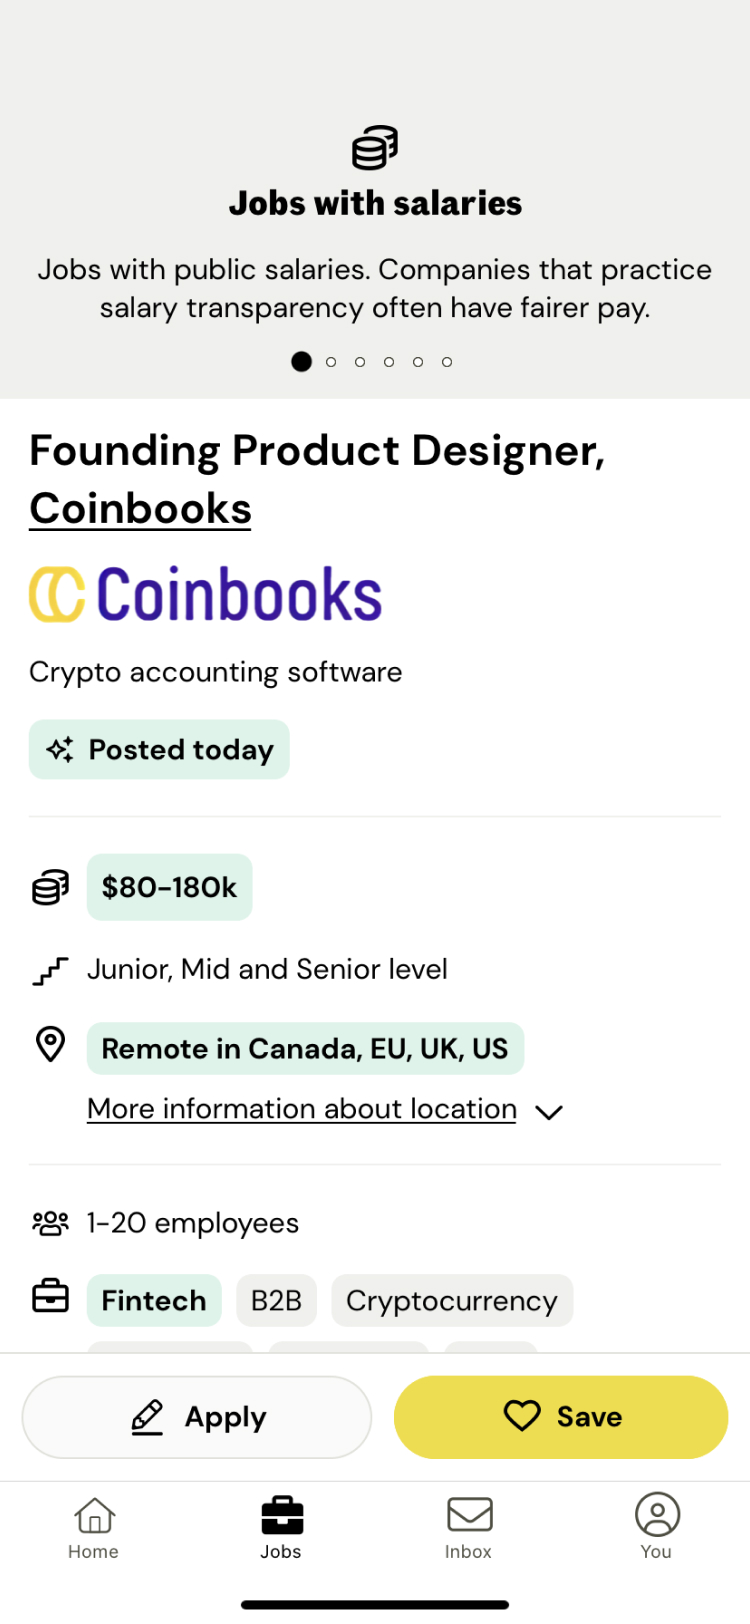
Task: Save this job with the heart button
Action: [x=561, y=1417]
